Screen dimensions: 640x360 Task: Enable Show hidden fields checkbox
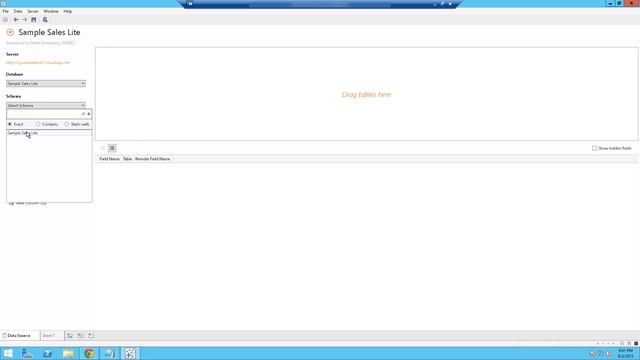pyautogui.click(x=594, y=148)
